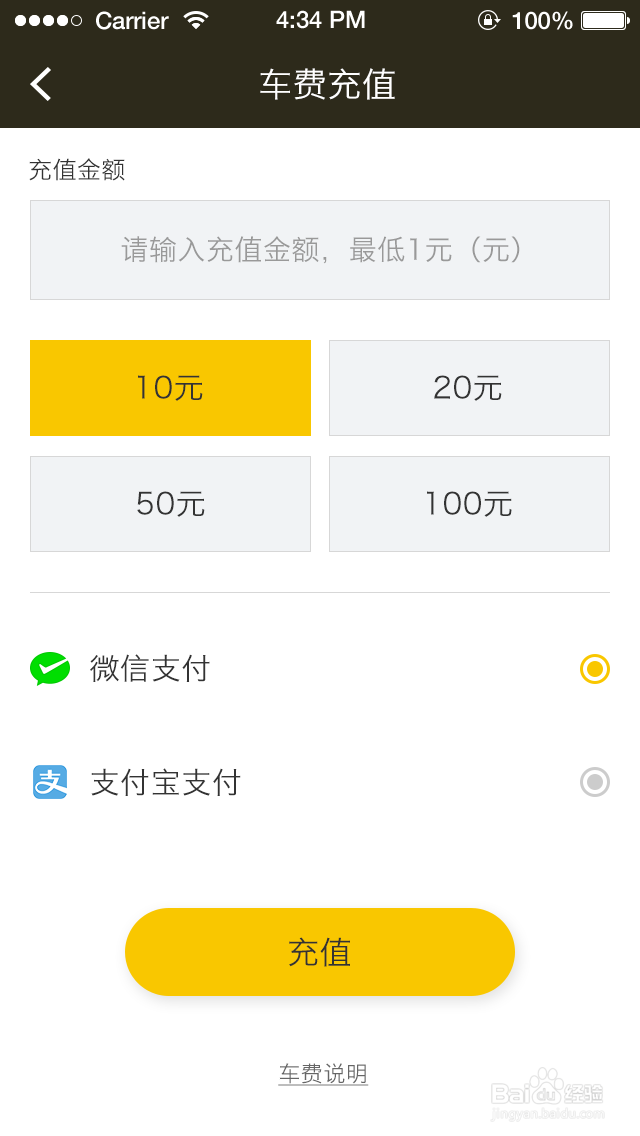Tap the rotation lock status icon
The image size is (640, 1136).
488,20
